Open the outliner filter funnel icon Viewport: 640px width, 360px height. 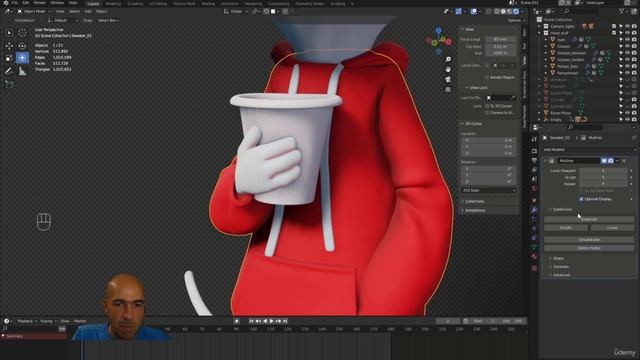pos(622,11)
